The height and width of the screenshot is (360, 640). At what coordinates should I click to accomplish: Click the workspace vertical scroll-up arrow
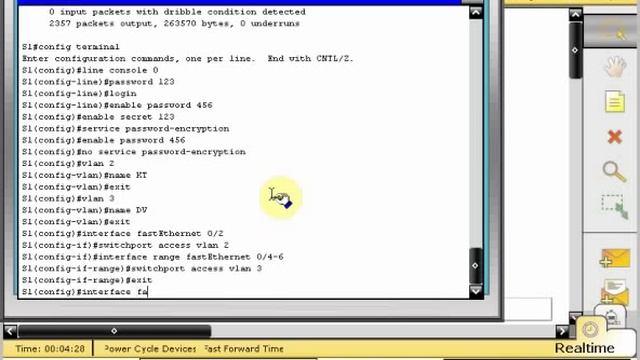(x=576, y=15)
